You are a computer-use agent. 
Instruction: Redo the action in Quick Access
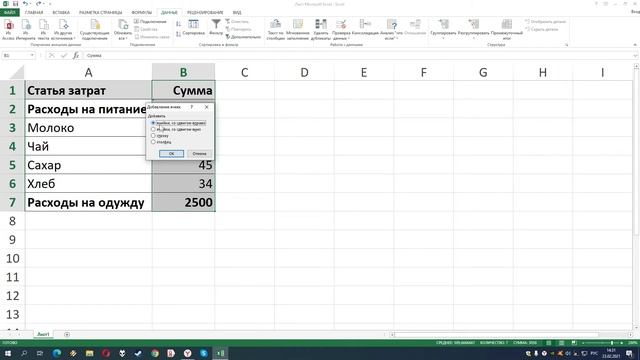39,4
